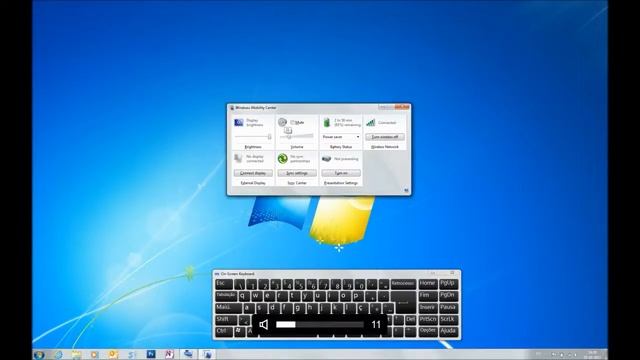This screenshot has width=640, height=360.
Task: Tap the ScrLk key
Action: 448,319
